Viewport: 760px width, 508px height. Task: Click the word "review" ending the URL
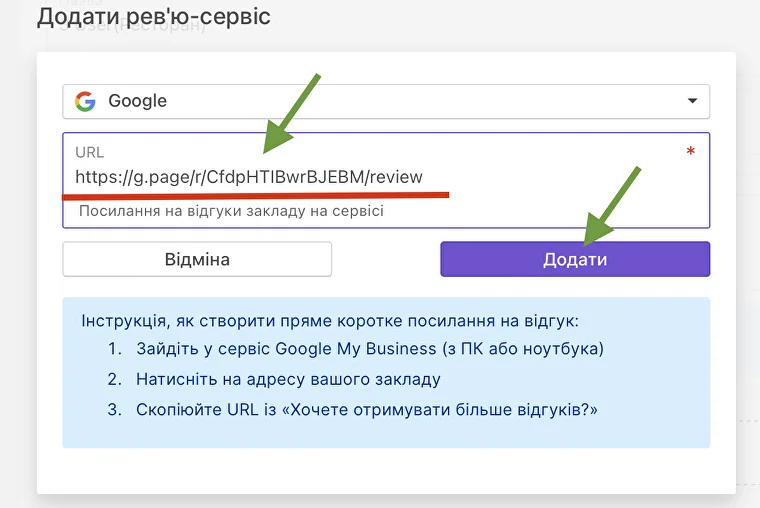pos(395,177)
